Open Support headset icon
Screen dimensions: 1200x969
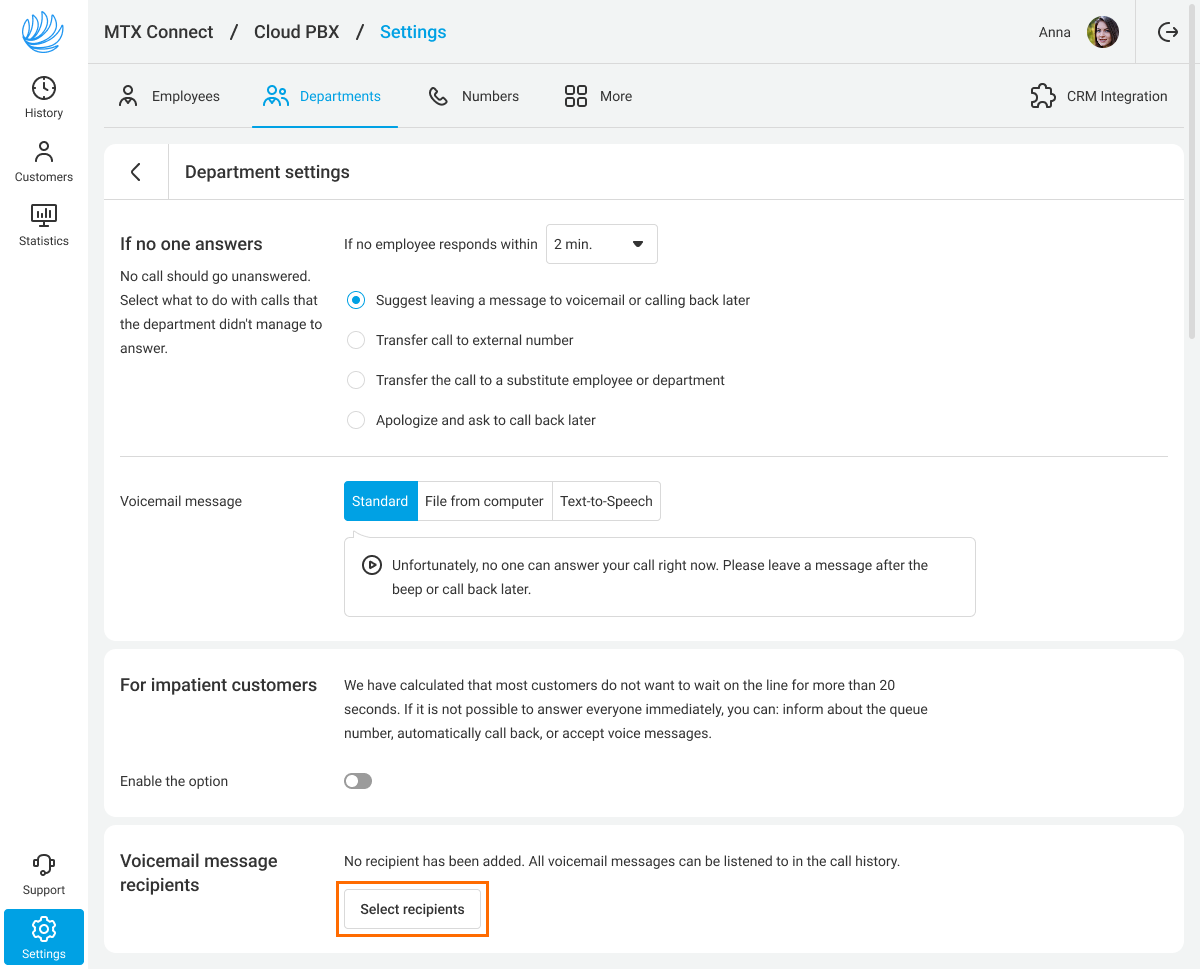[x=44, y=864]
